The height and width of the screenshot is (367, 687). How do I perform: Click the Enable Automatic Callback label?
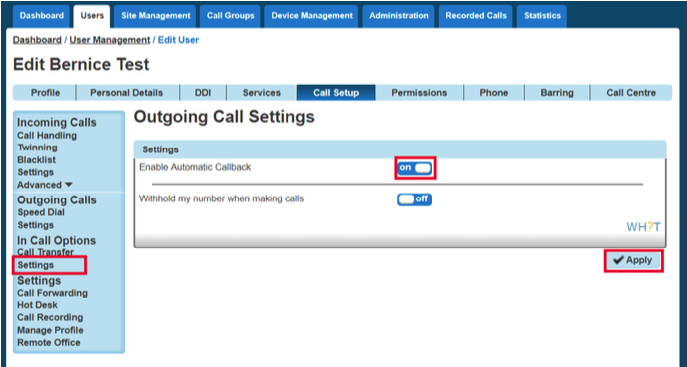[195, 167]
